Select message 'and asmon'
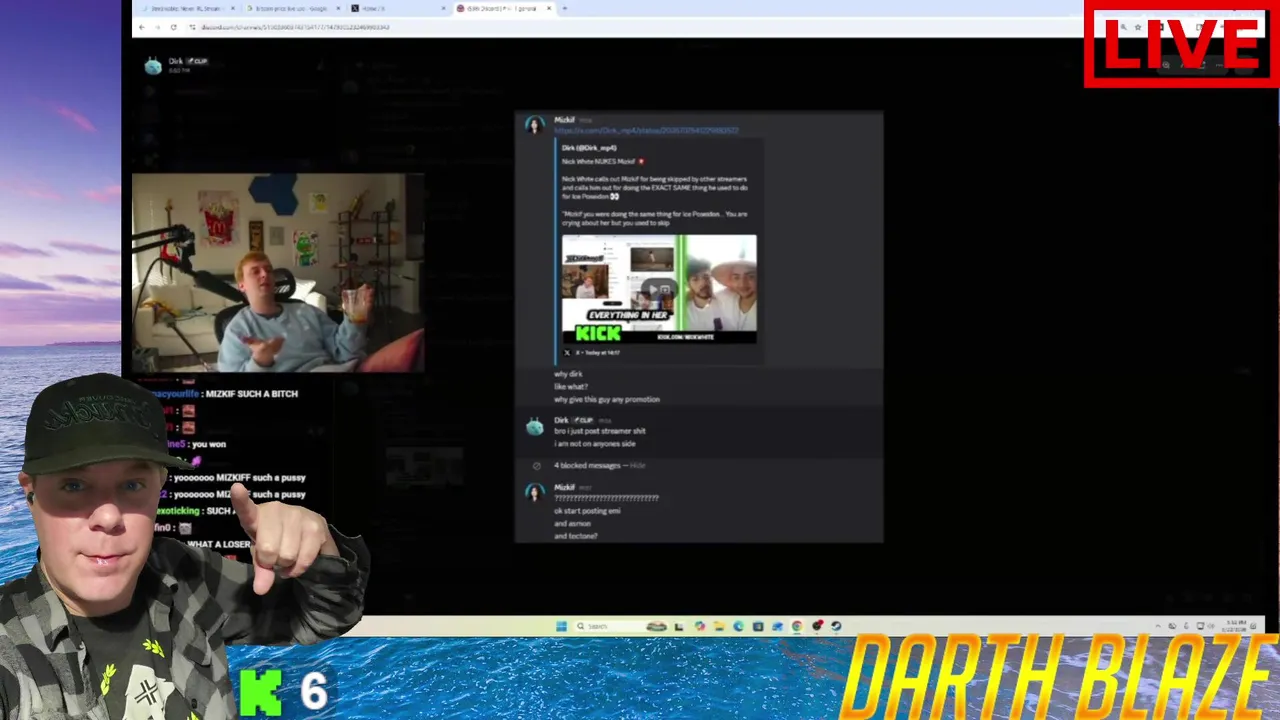The image size is (1280, 720). point(573,524)
